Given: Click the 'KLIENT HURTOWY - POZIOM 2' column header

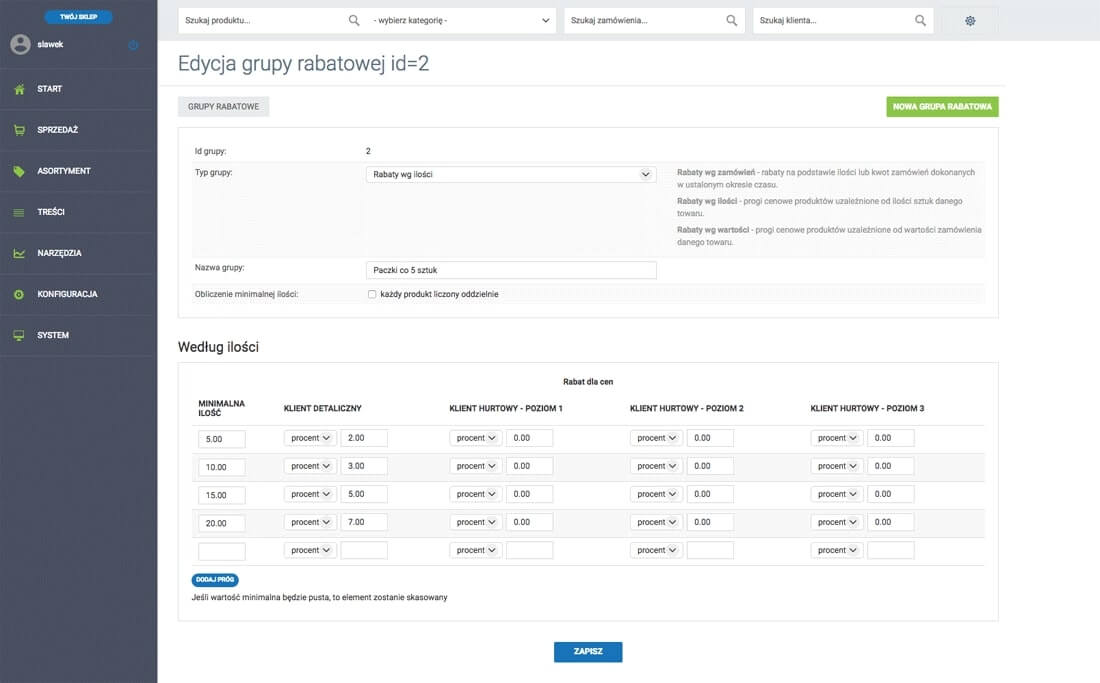Looking at the screenshot, I should coord(687,408).
